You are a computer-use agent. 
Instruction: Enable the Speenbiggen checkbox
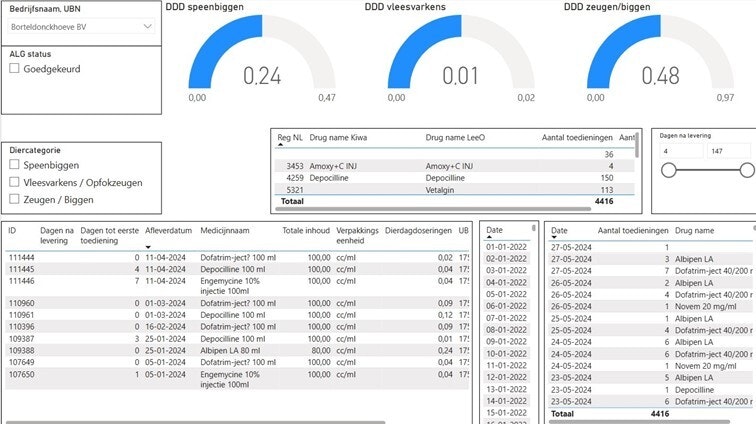[x=14, y=165]
